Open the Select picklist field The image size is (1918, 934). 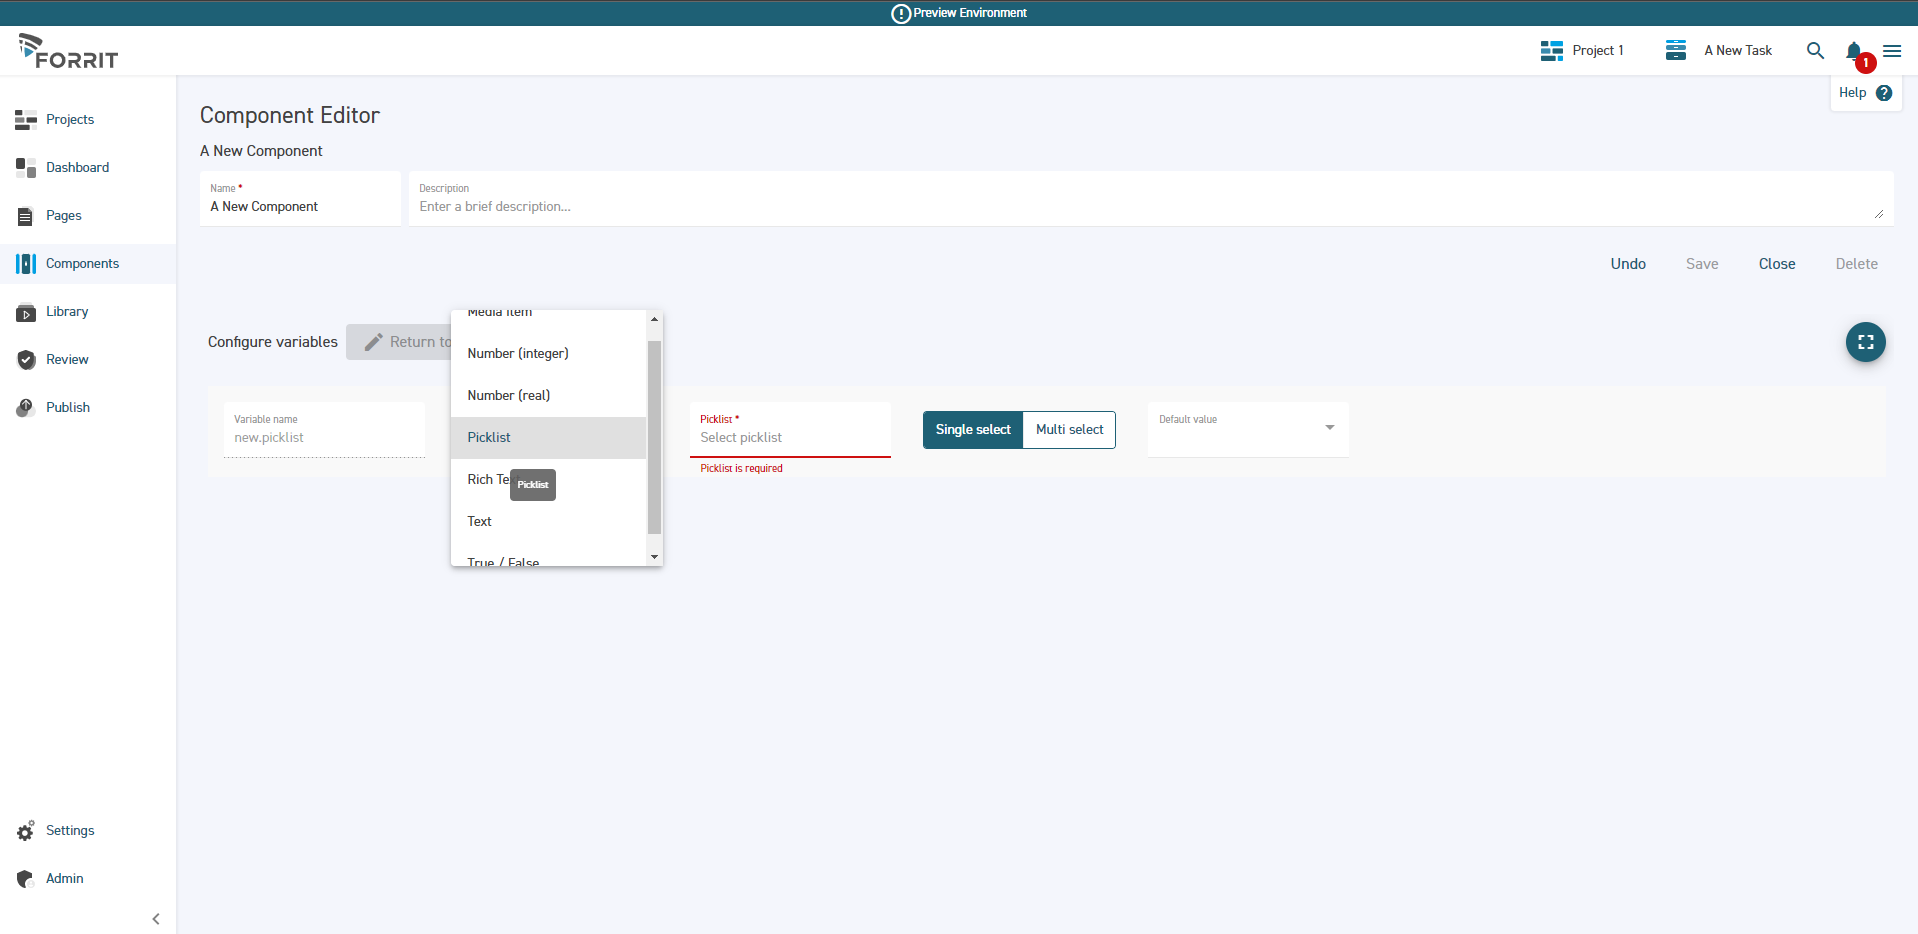point(789,438)
